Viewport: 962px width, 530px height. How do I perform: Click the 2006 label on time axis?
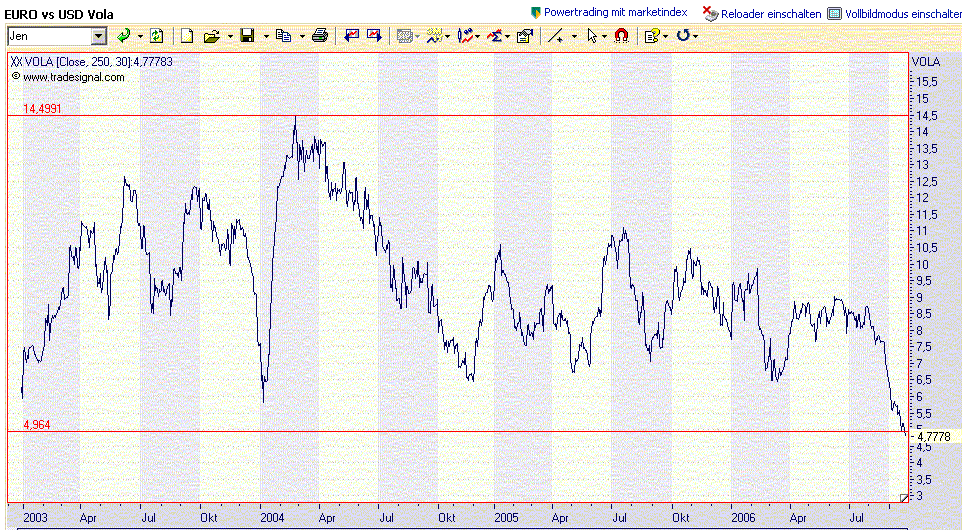point(743,517)
